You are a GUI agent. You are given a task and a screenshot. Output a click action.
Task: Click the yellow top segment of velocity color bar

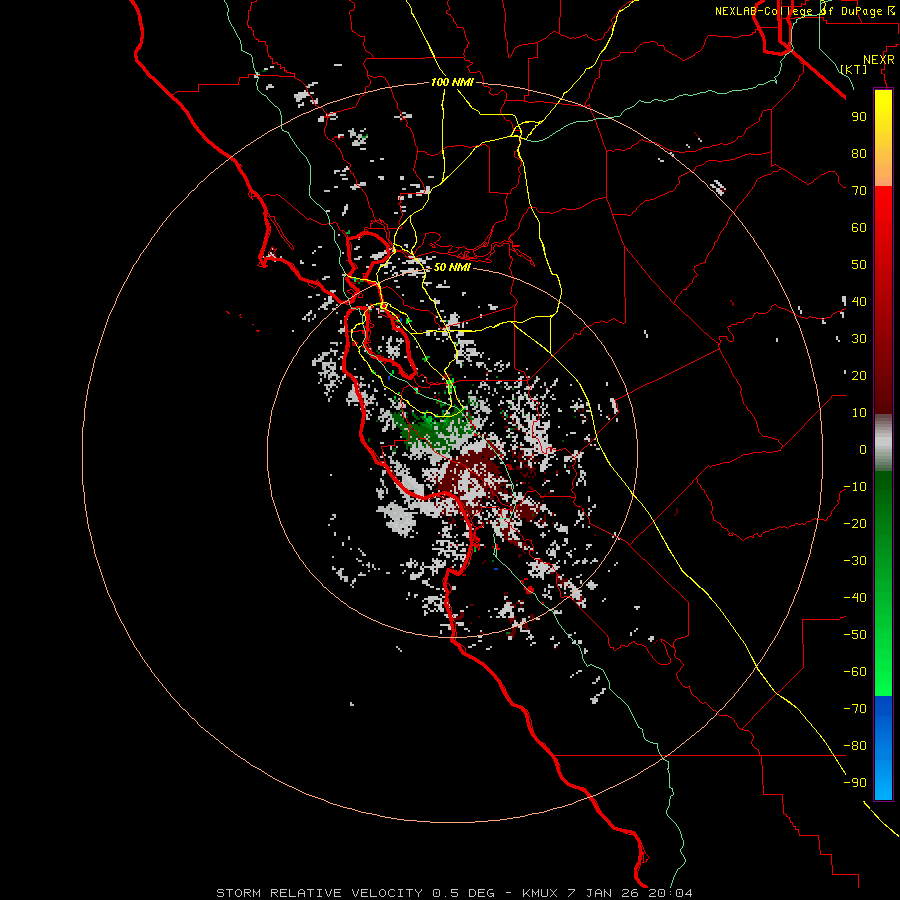click(x=883, y=138)
